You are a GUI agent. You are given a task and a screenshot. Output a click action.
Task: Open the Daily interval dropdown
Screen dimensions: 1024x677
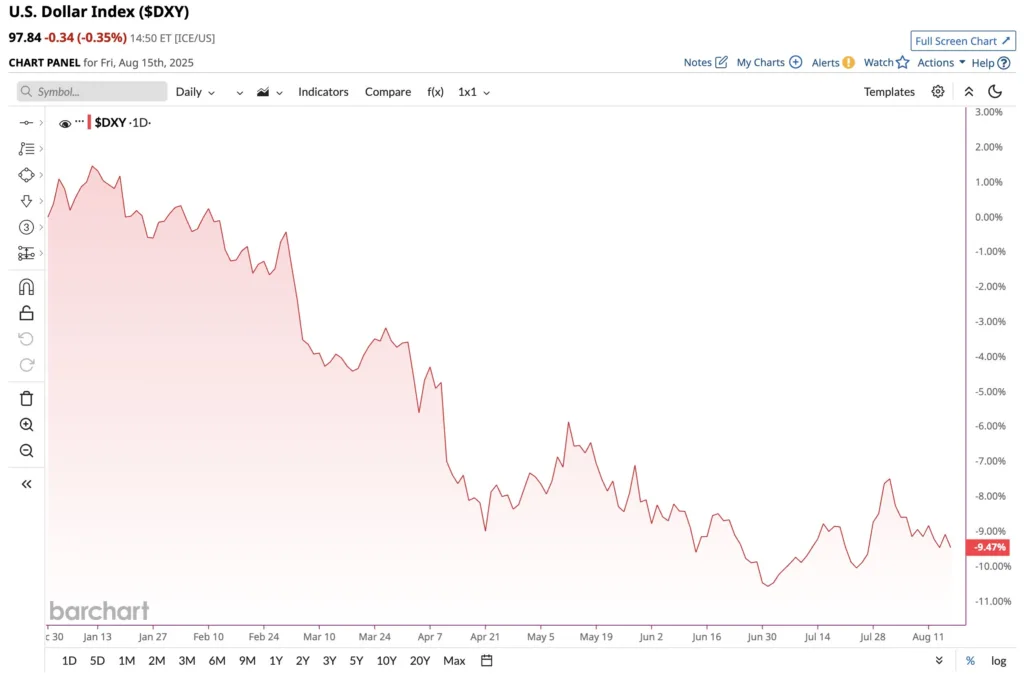tap(195, 92)
